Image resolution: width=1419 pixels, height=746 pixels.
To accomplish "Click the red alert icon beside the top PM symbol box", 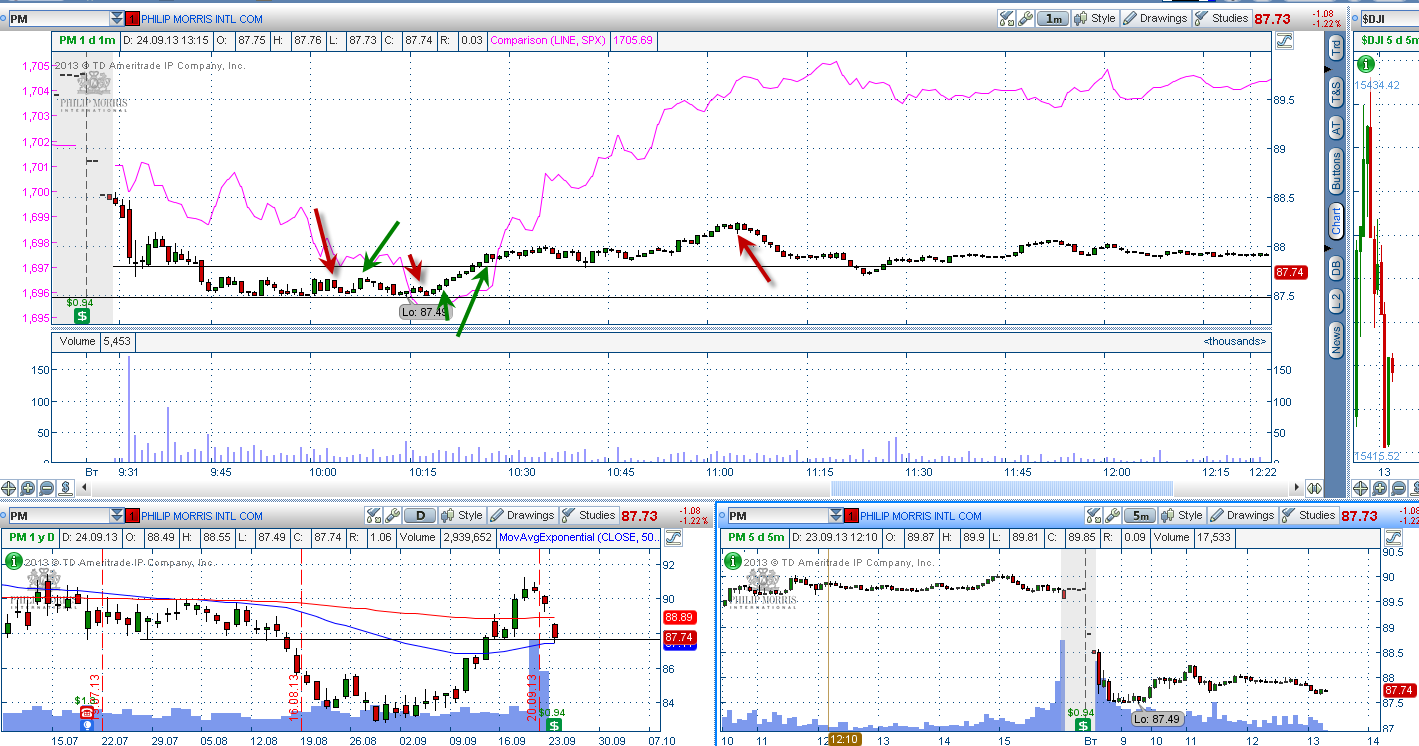I will click(x=134, y=18).
